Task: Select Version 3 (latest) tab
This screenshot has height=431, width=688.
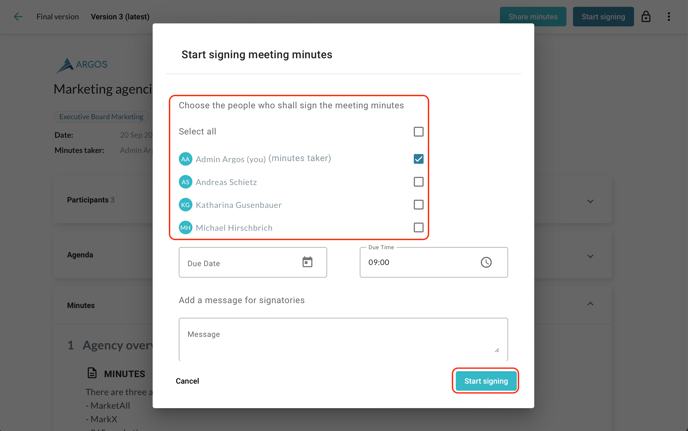Action: [120, 17]
